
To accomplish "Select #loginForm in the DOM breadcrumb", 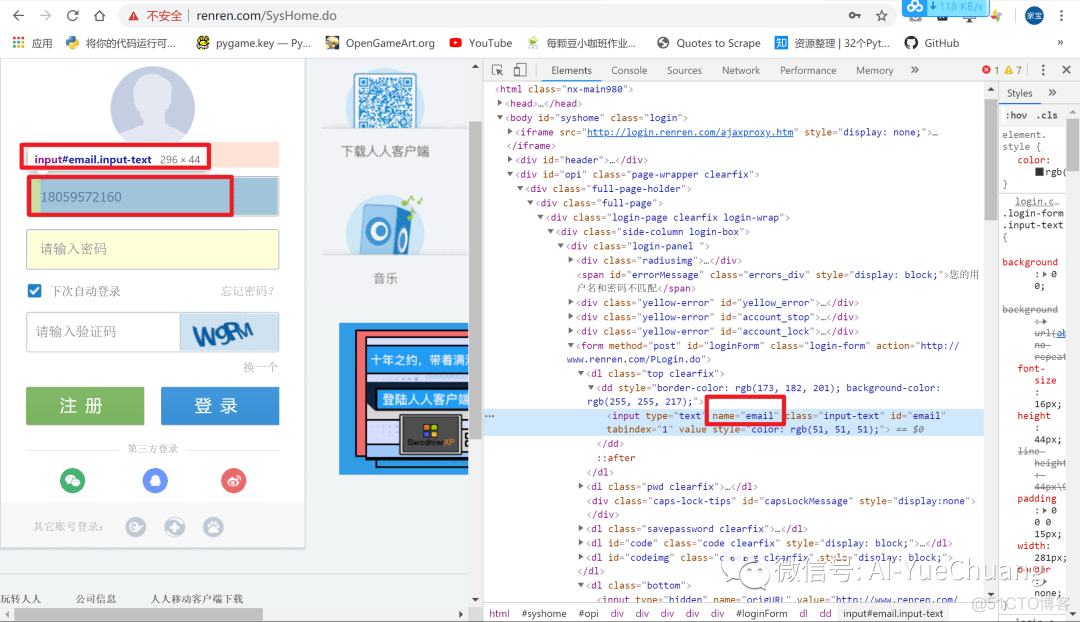I will pos(761,614).
